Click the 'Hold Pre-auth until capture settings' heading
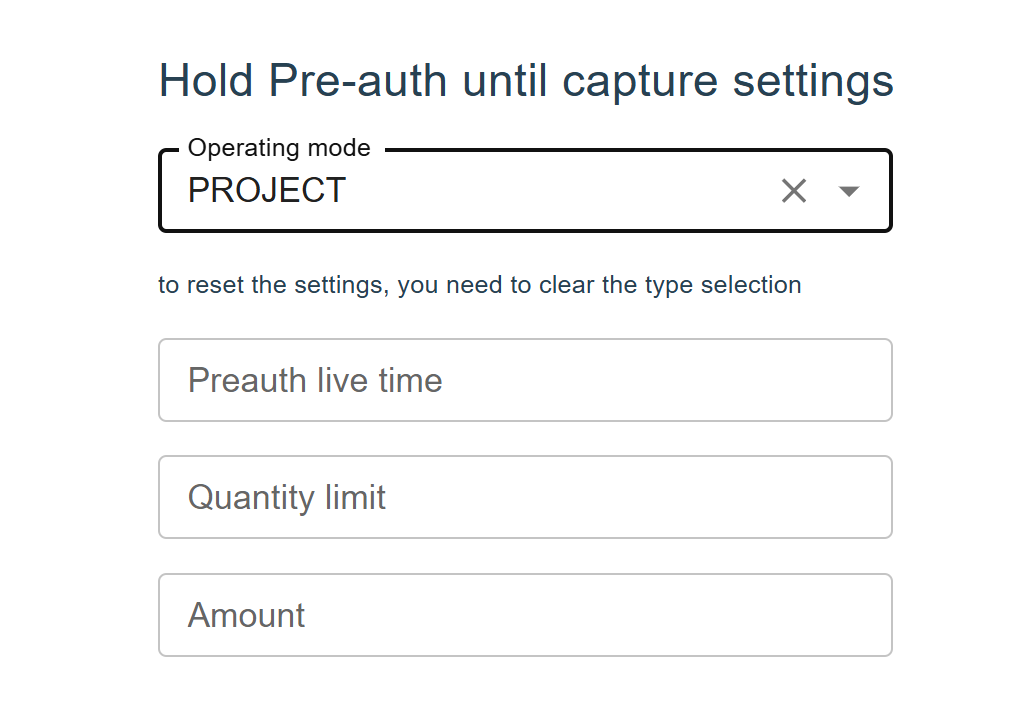The height and width of the screenshot is (725, 1023). pos(526,80)
